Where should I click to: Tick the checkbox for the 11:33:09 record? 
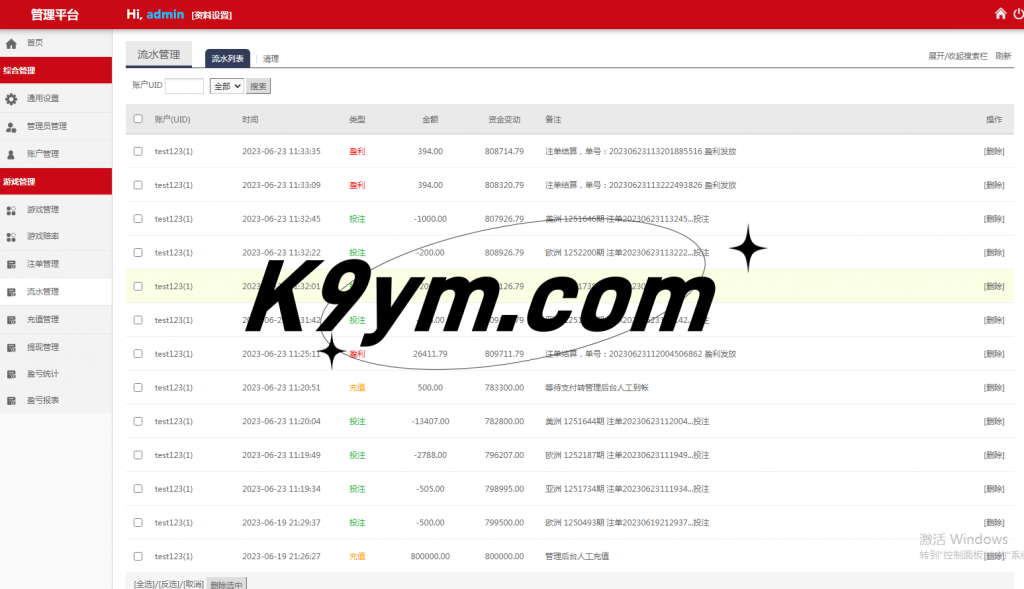[x=138, y=185]
